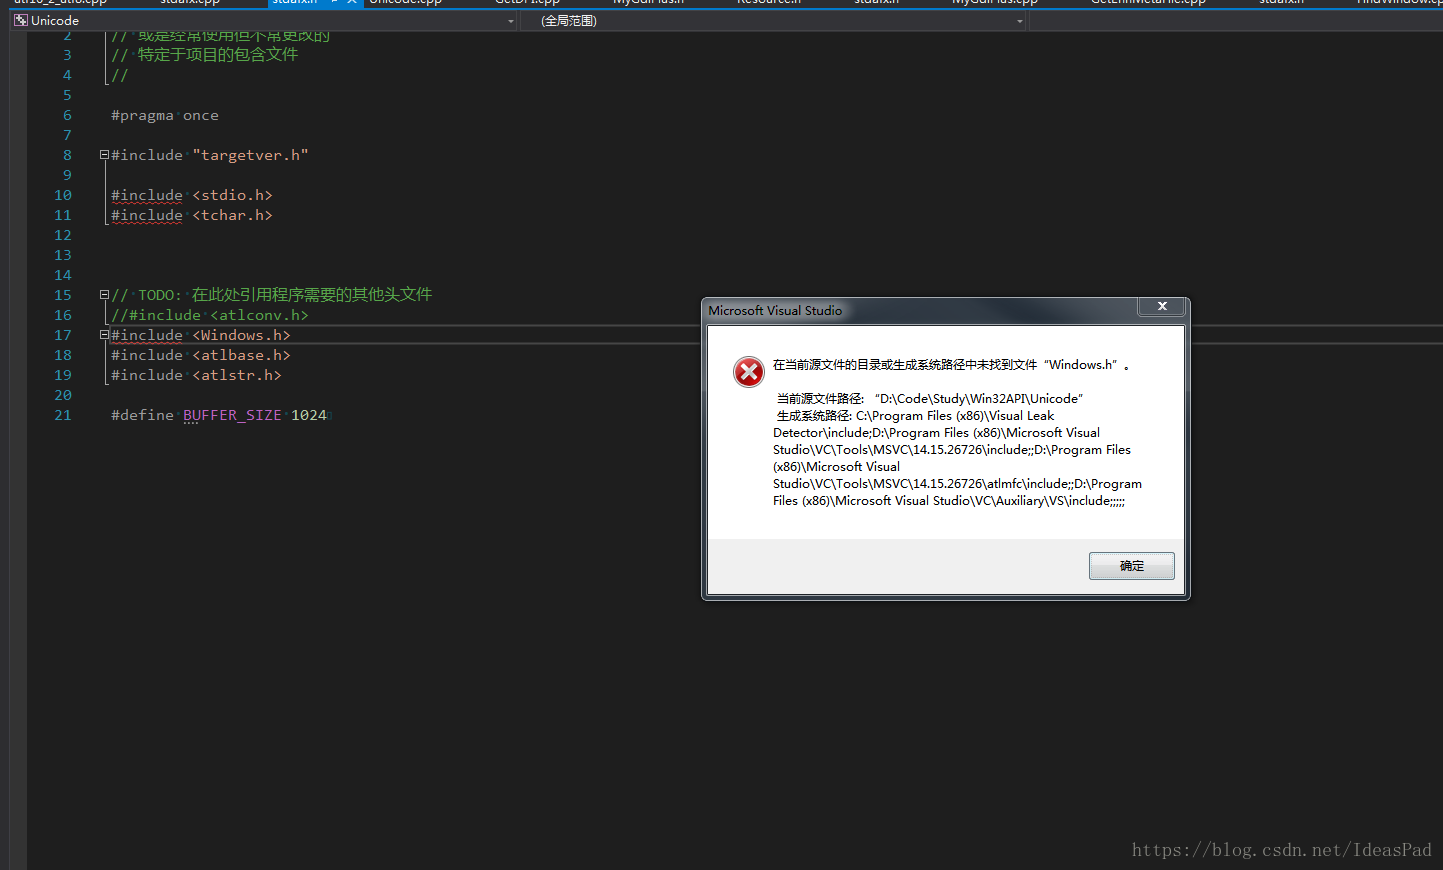This screenshot has width=1443, height=870.
Task: Click the #pragma once line
Action: pyautogui.click(x=165, y=115)
